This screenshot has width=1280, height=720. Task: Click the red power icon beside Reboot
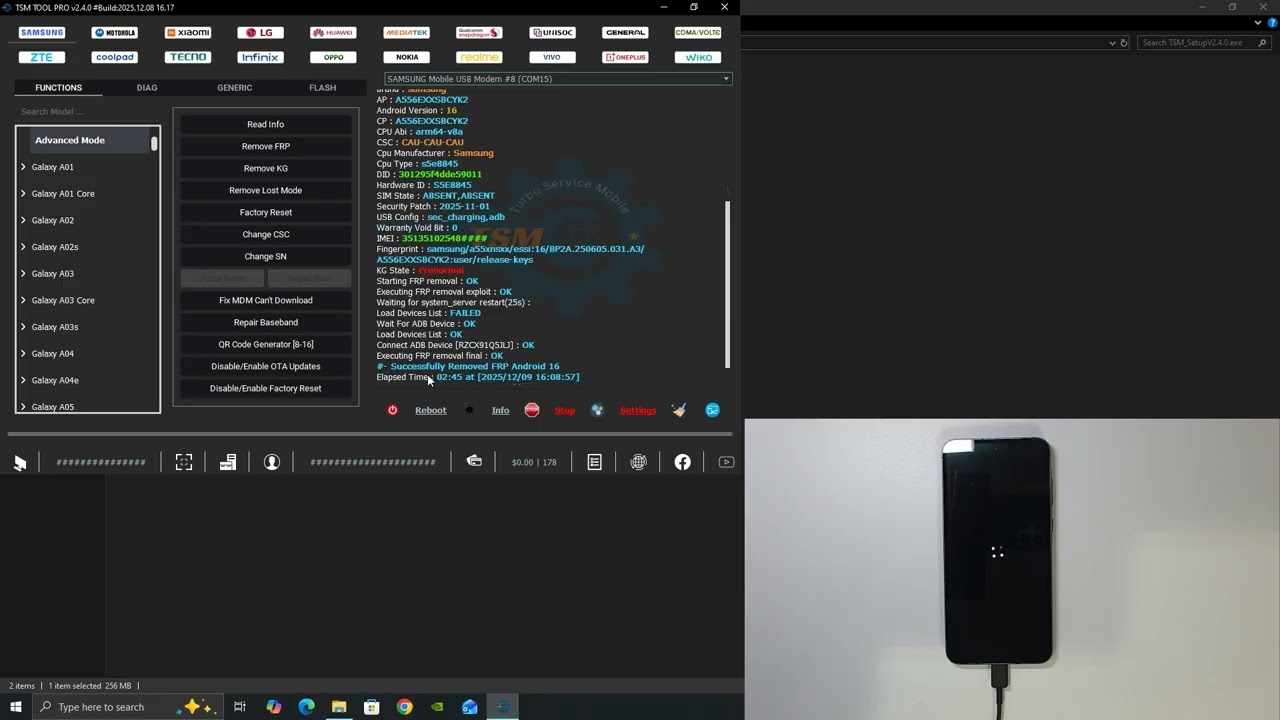(x=392, y=410)
